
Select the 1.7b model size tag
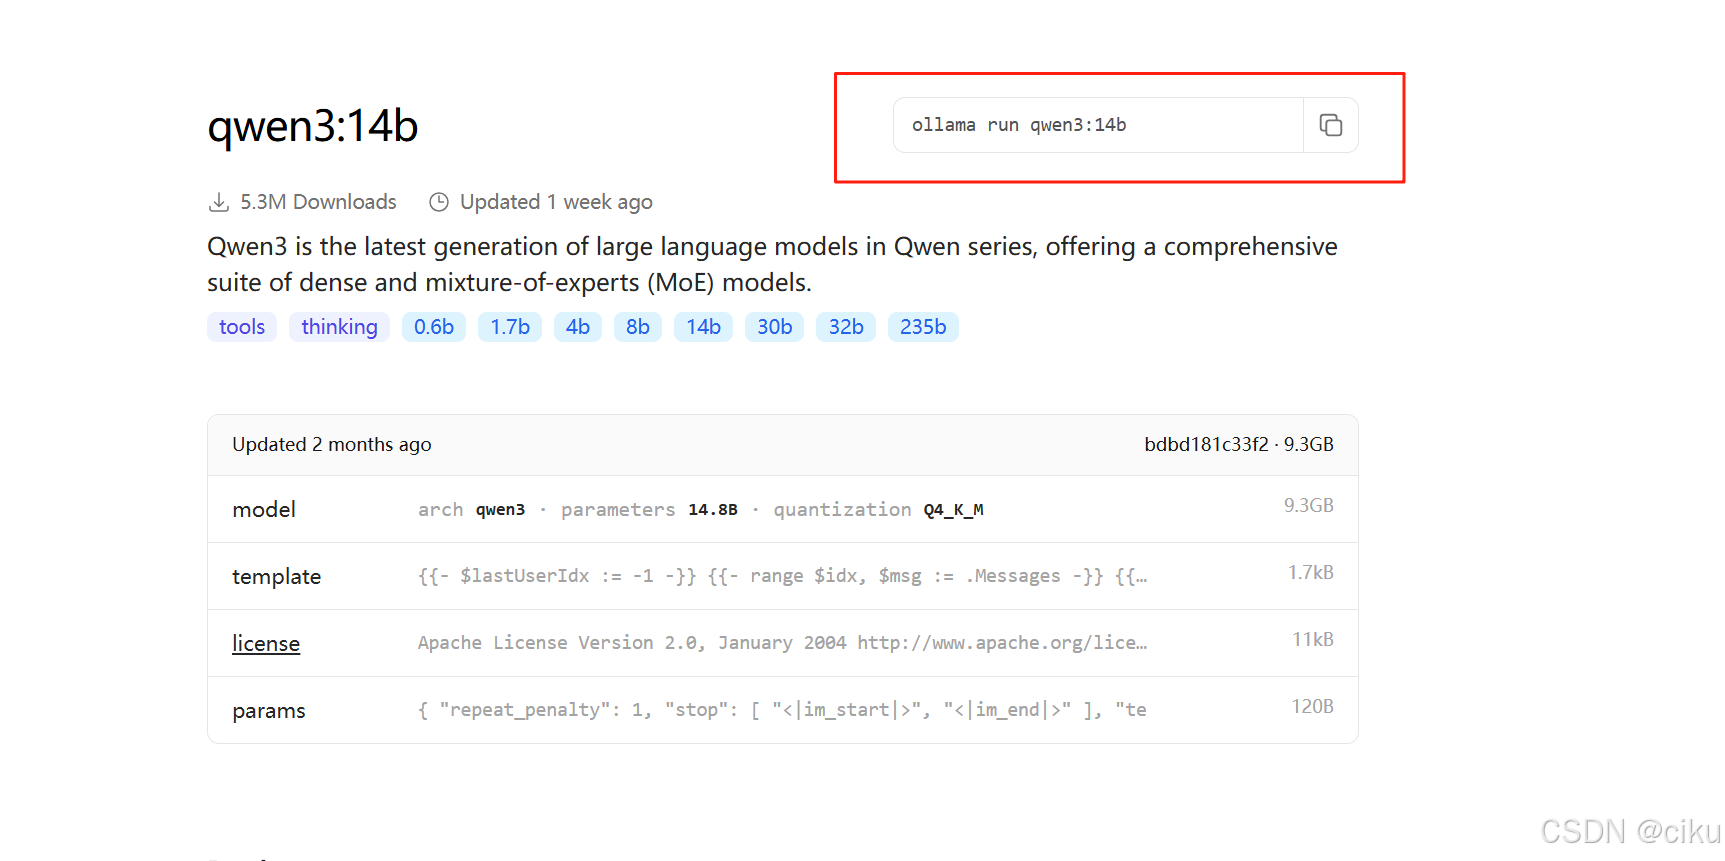coord(510,327)
